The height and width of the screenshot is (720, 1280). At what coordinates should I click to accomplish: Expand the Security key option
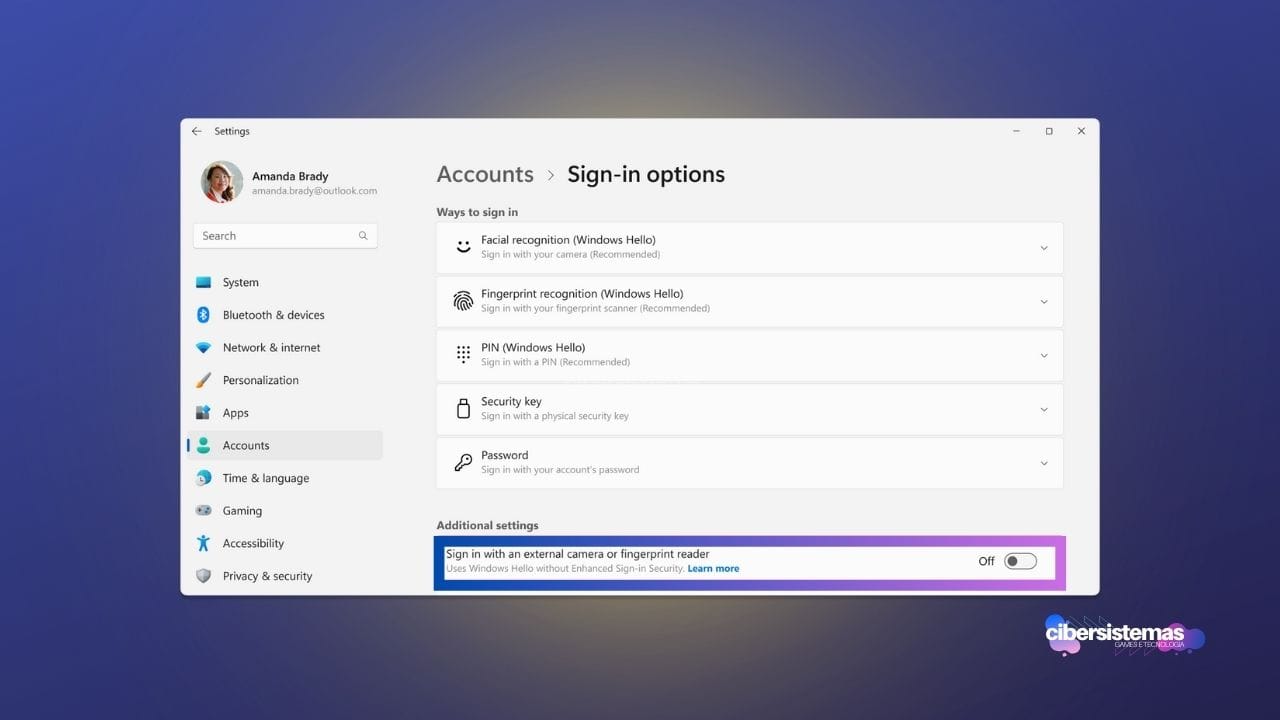coord(1043,409)
